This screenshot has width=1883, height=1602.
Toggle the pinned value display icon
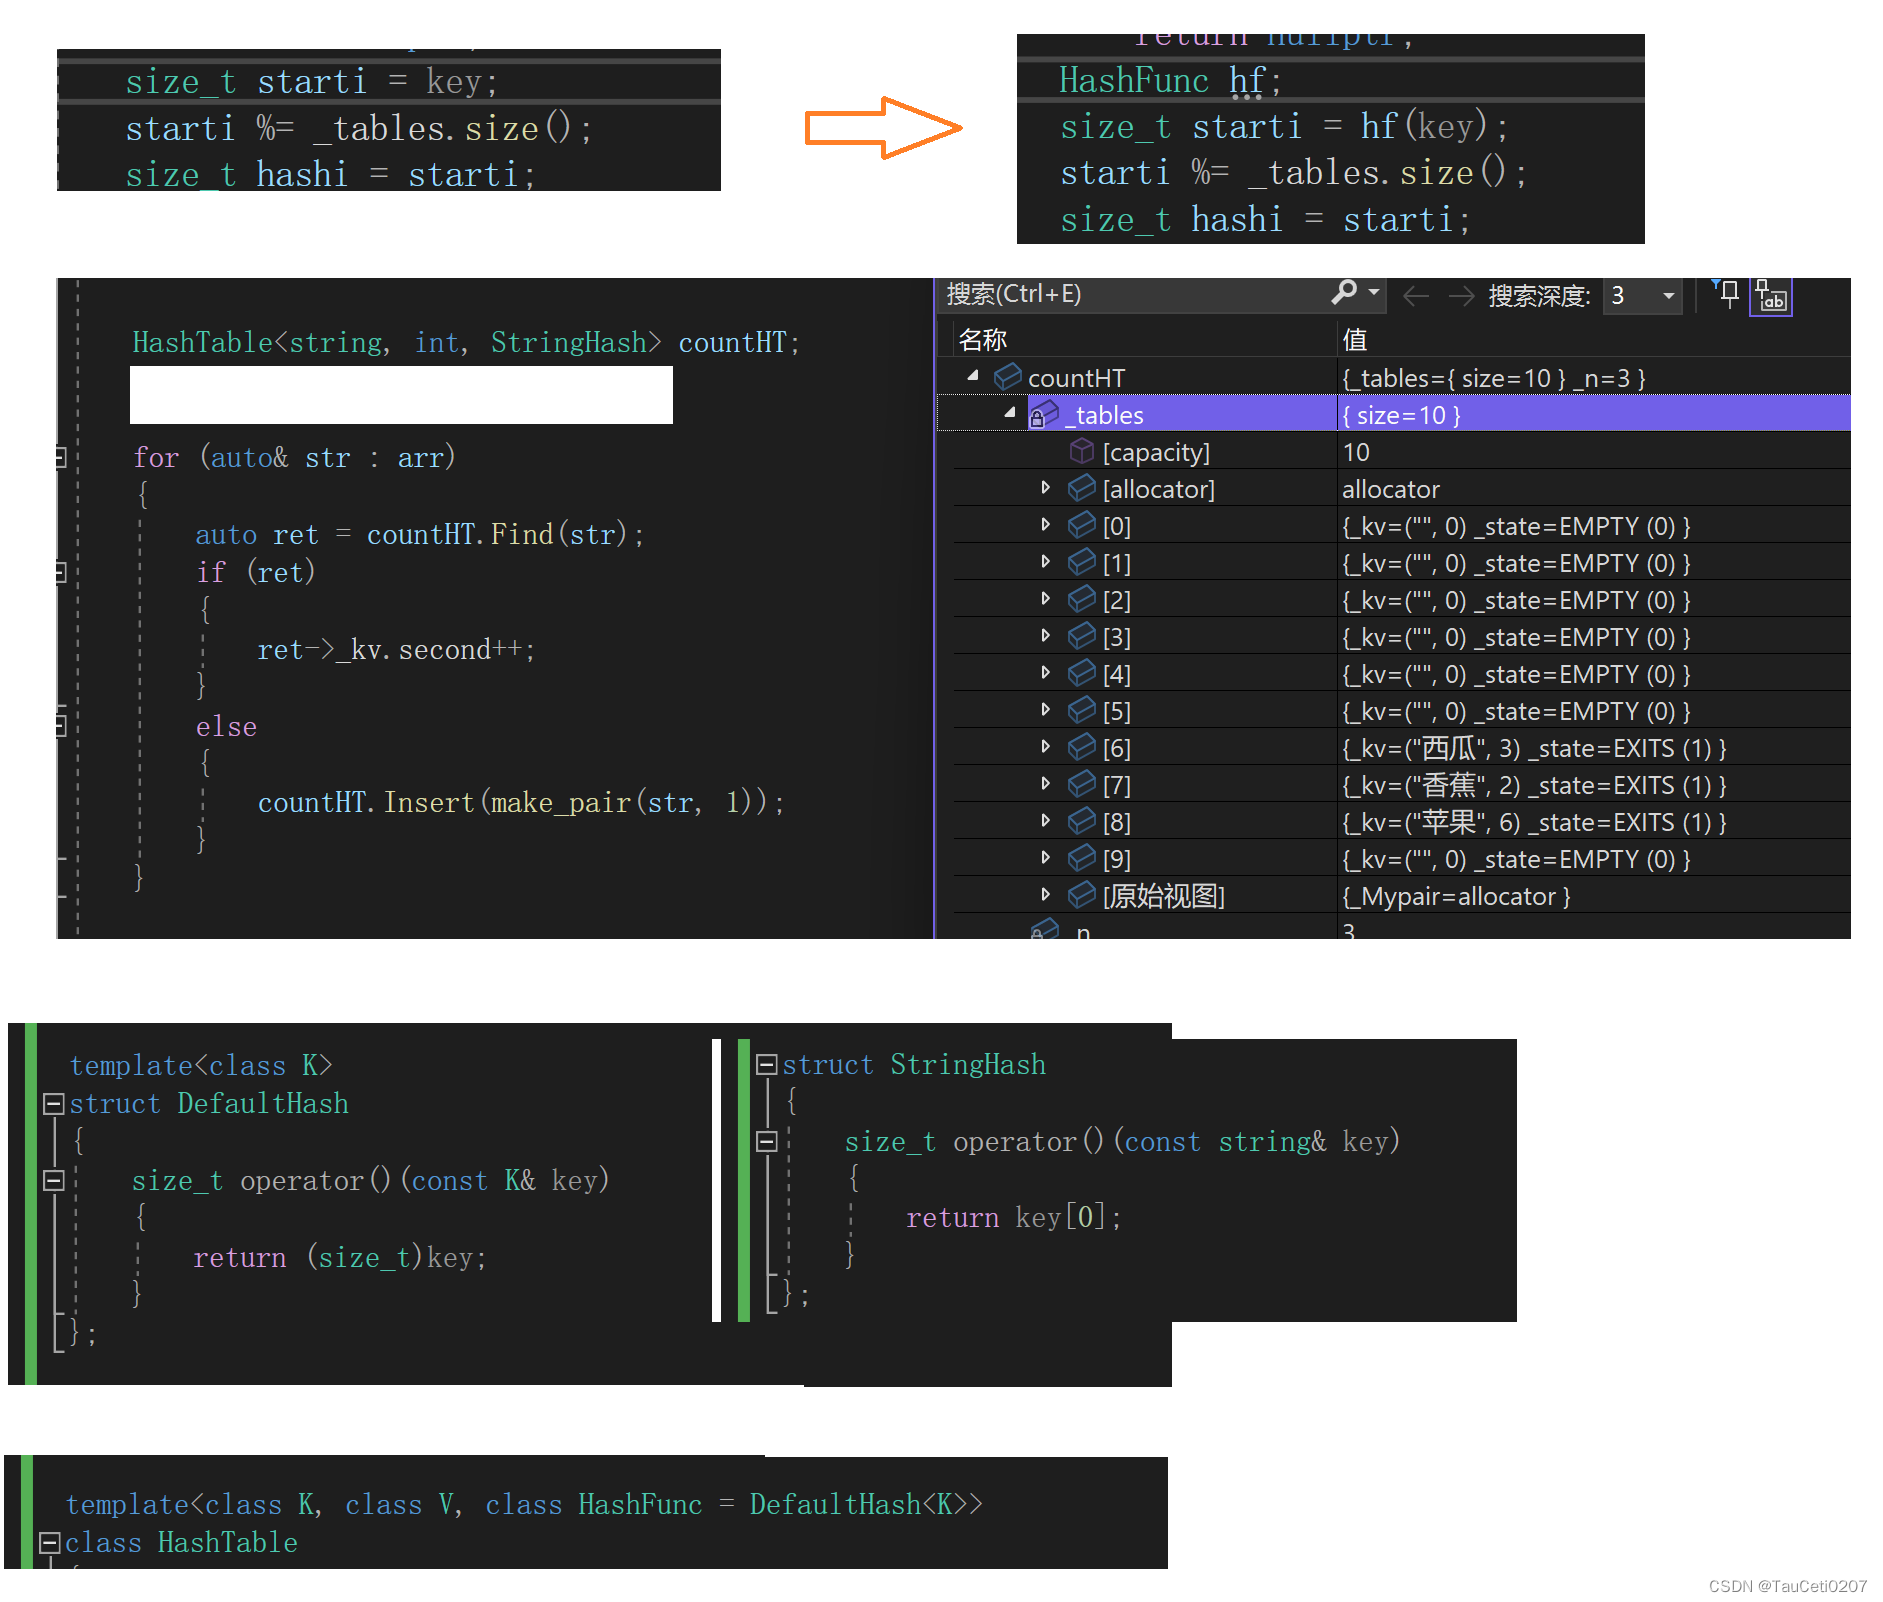pos(1771,296)
